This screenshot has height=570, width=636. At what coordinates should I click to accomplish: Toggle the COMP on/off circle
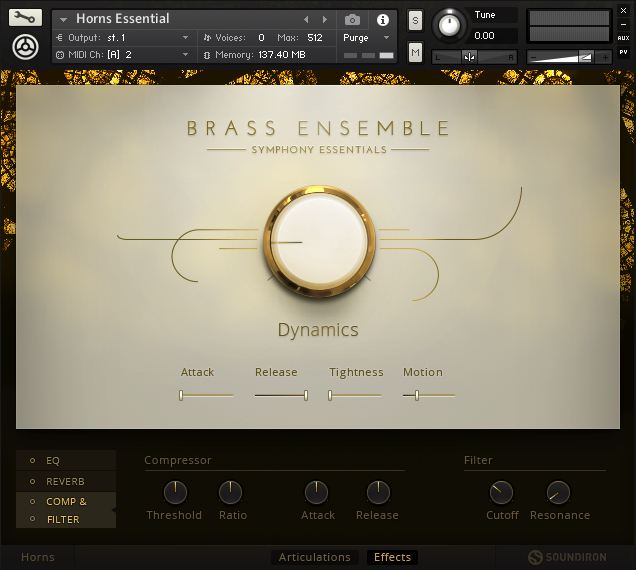click(x=32, y=501)
